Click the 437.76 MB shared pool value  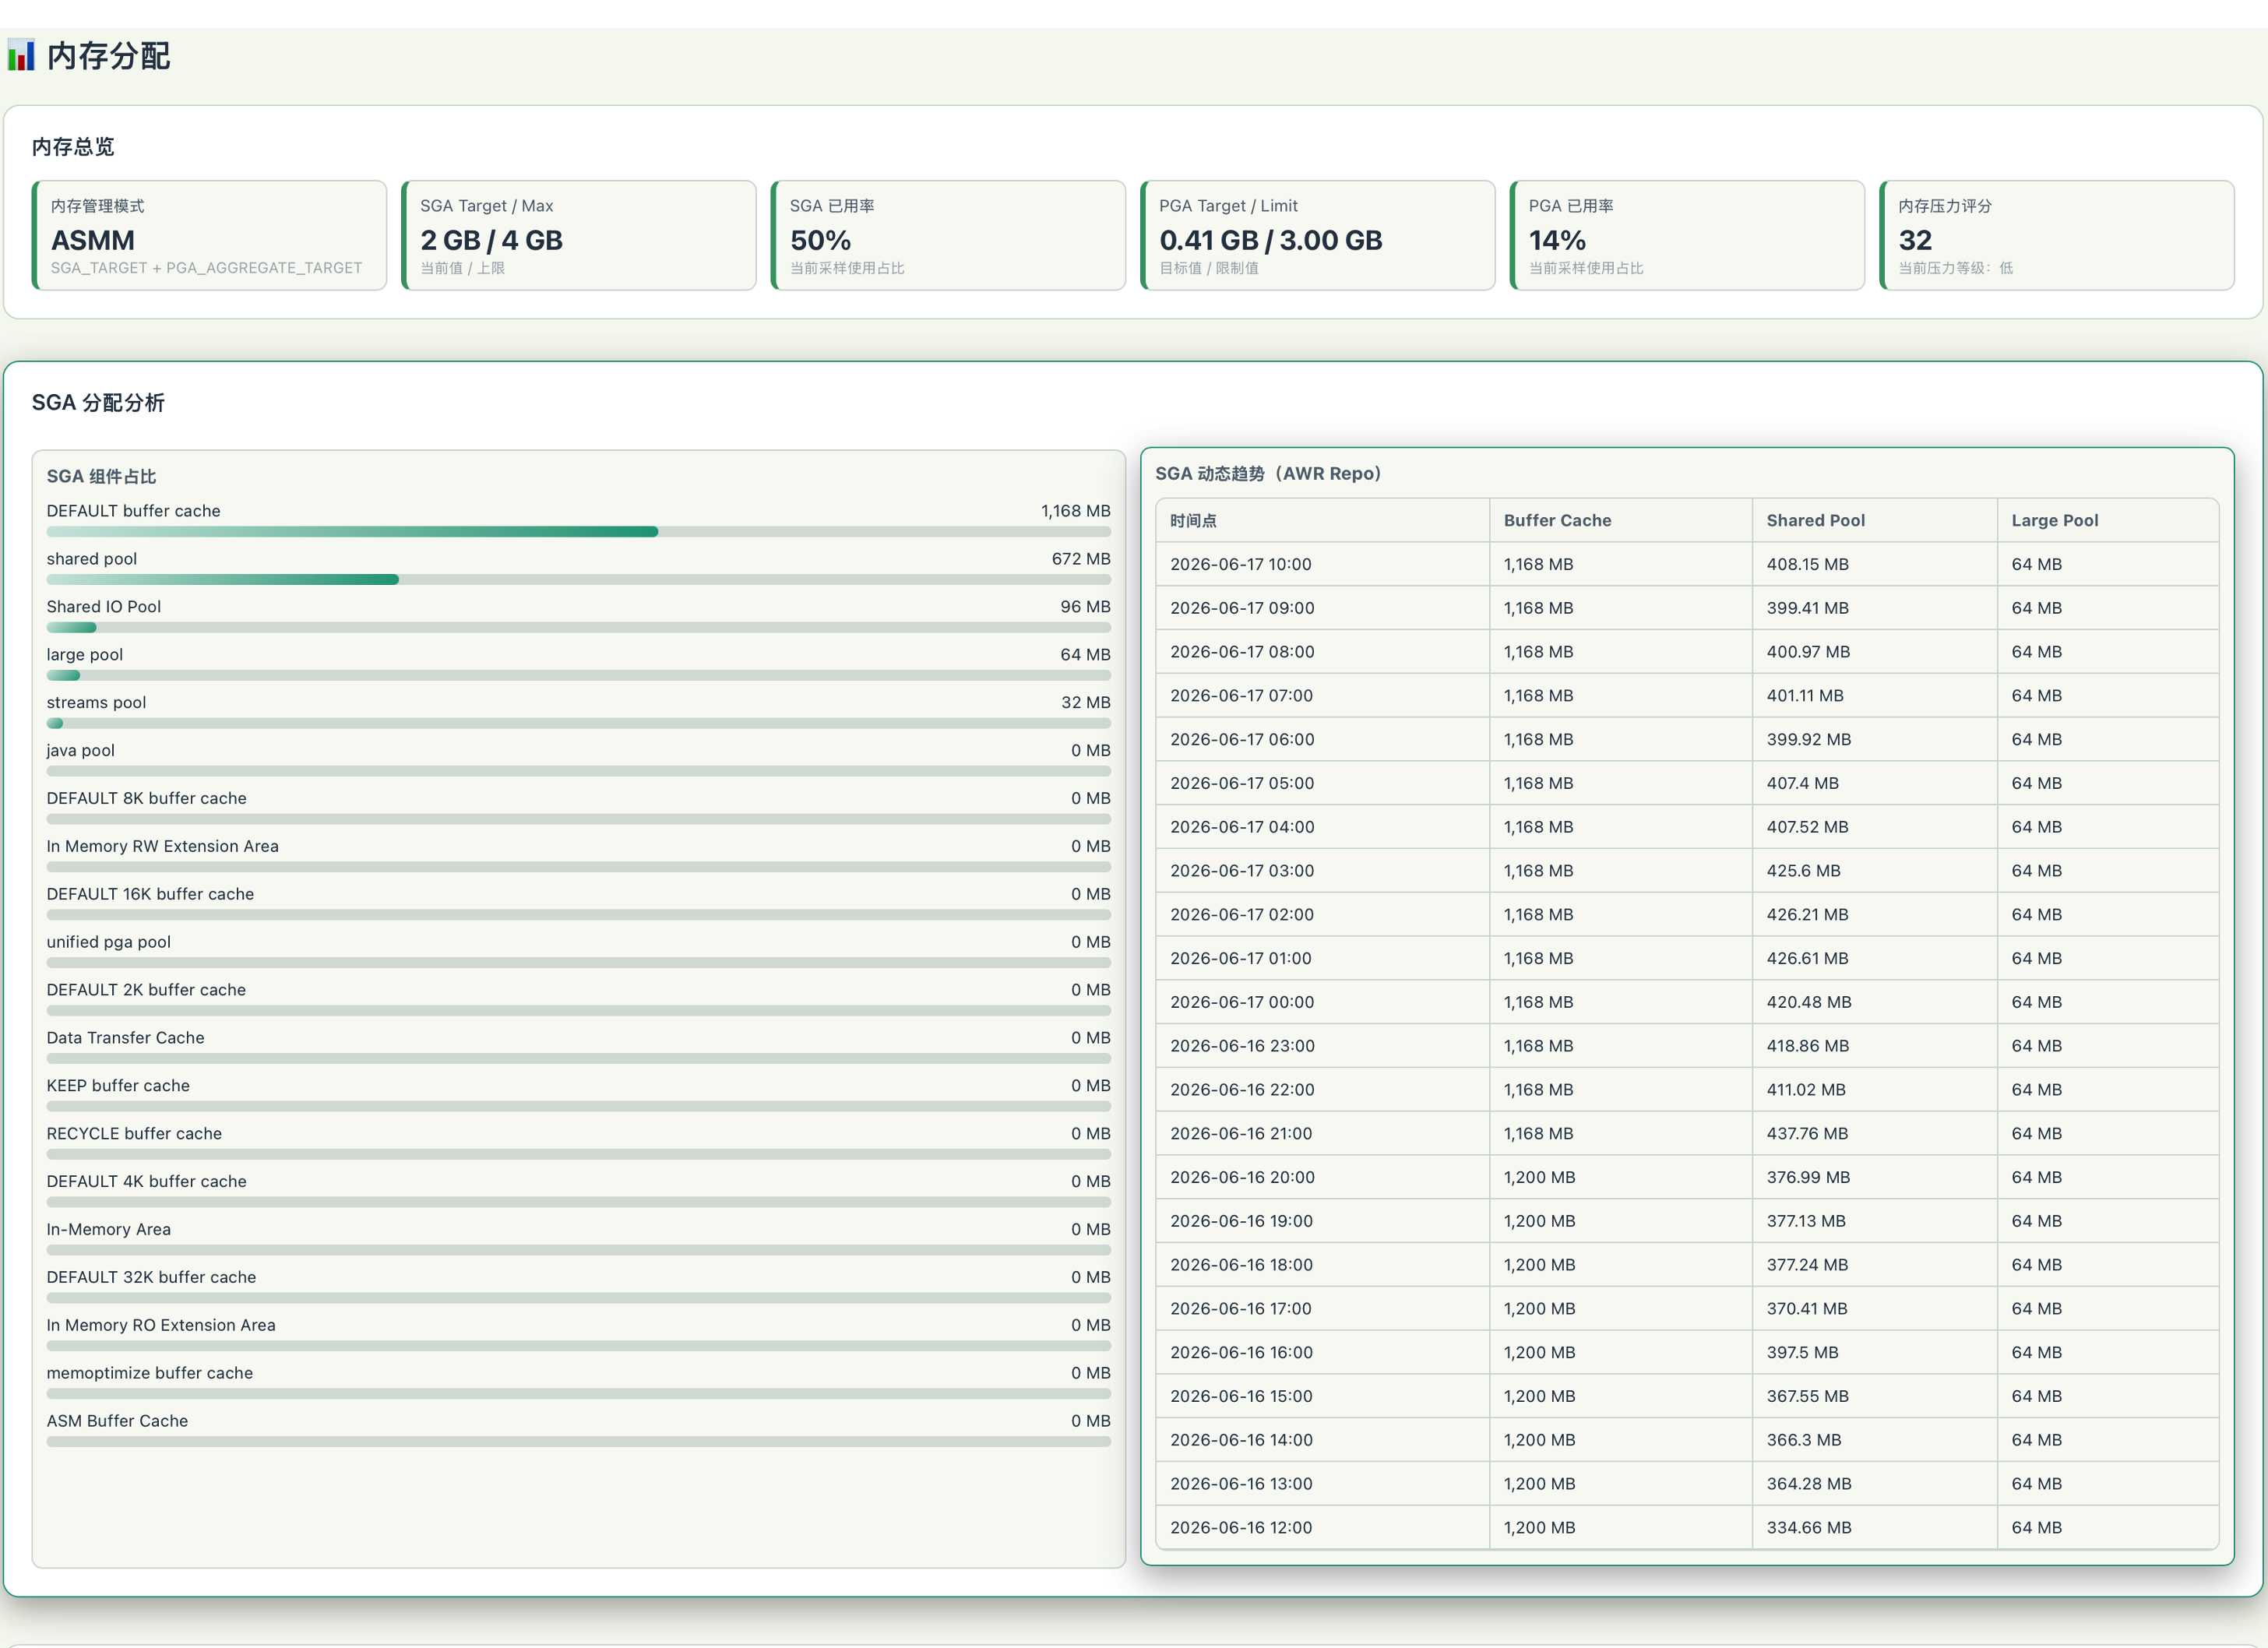click(1807, 1134)
